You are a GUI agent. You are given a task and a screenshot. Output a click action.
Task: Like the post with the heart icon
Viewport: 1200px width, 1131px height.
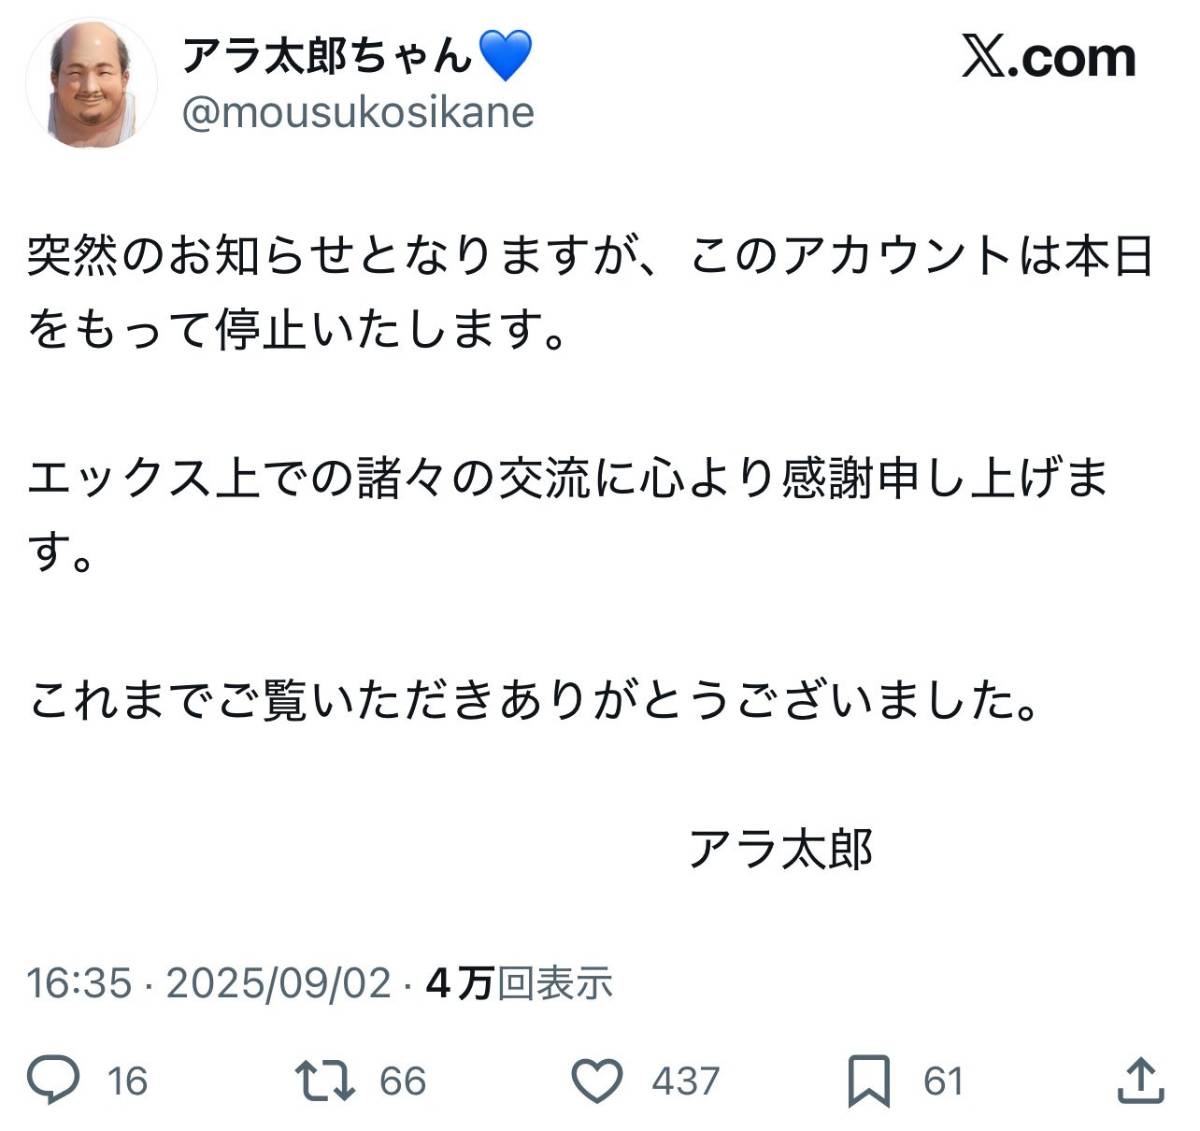point(597,1080)
